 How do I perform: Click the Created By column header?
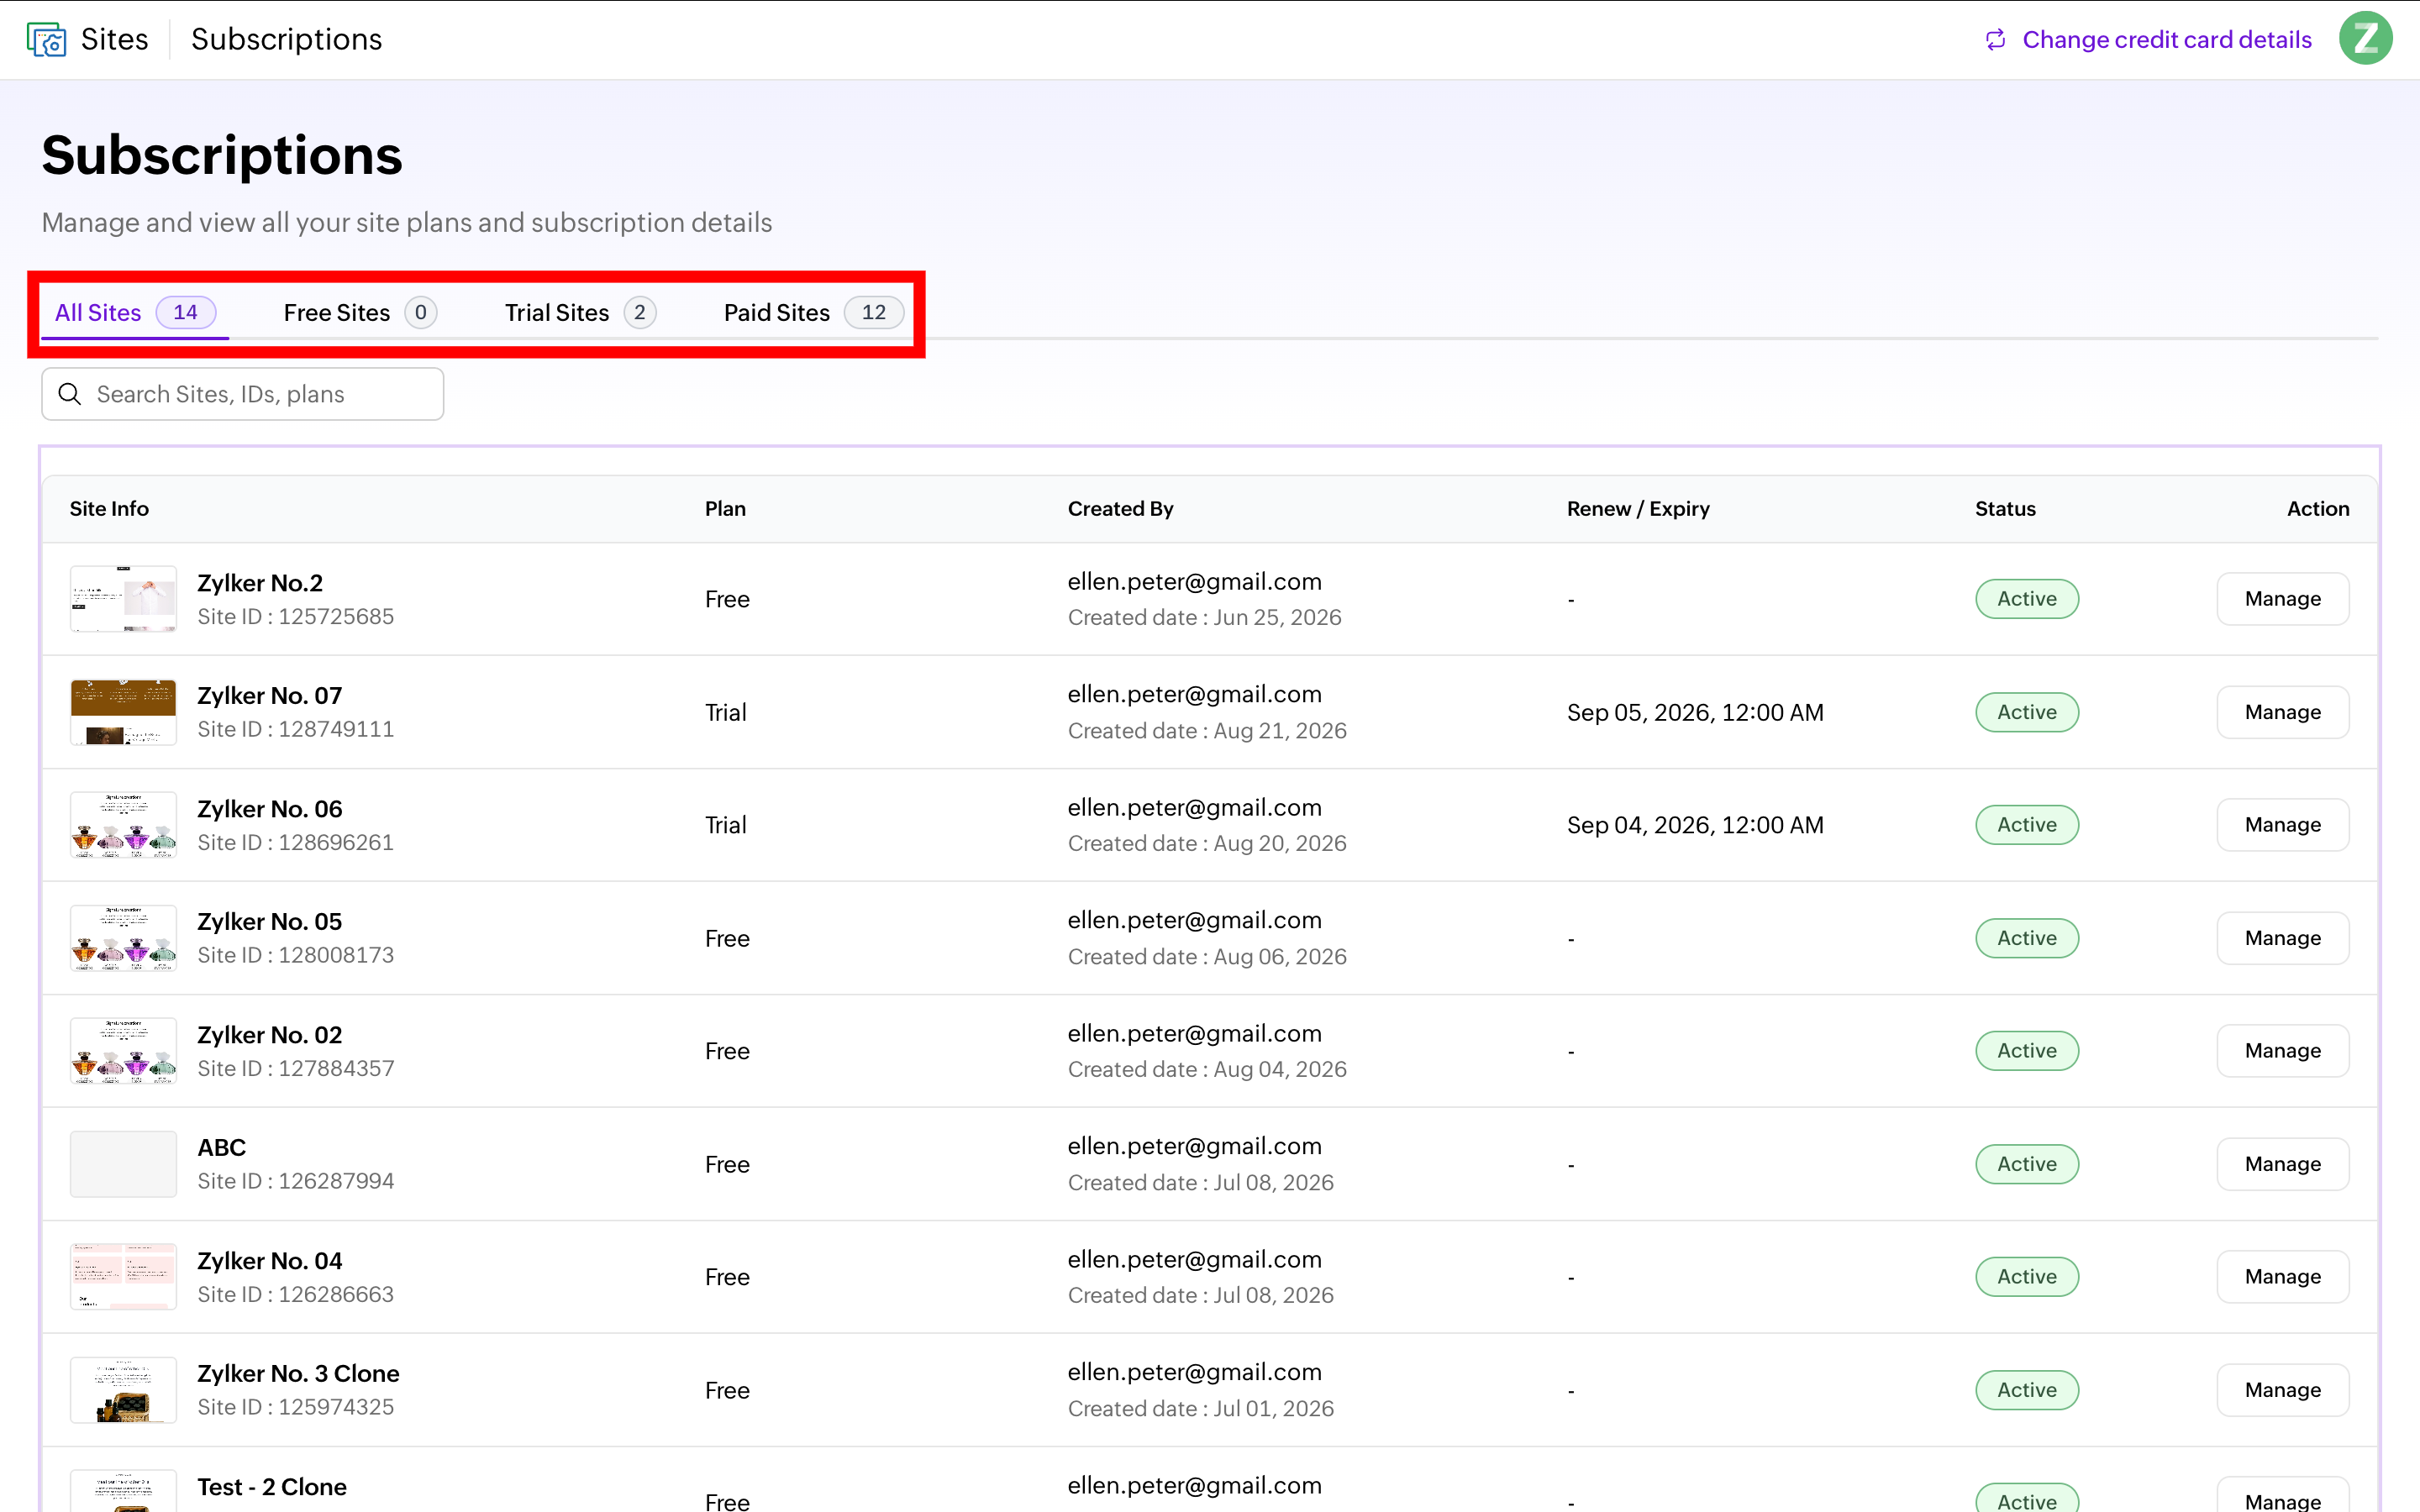coord(1120,509)
